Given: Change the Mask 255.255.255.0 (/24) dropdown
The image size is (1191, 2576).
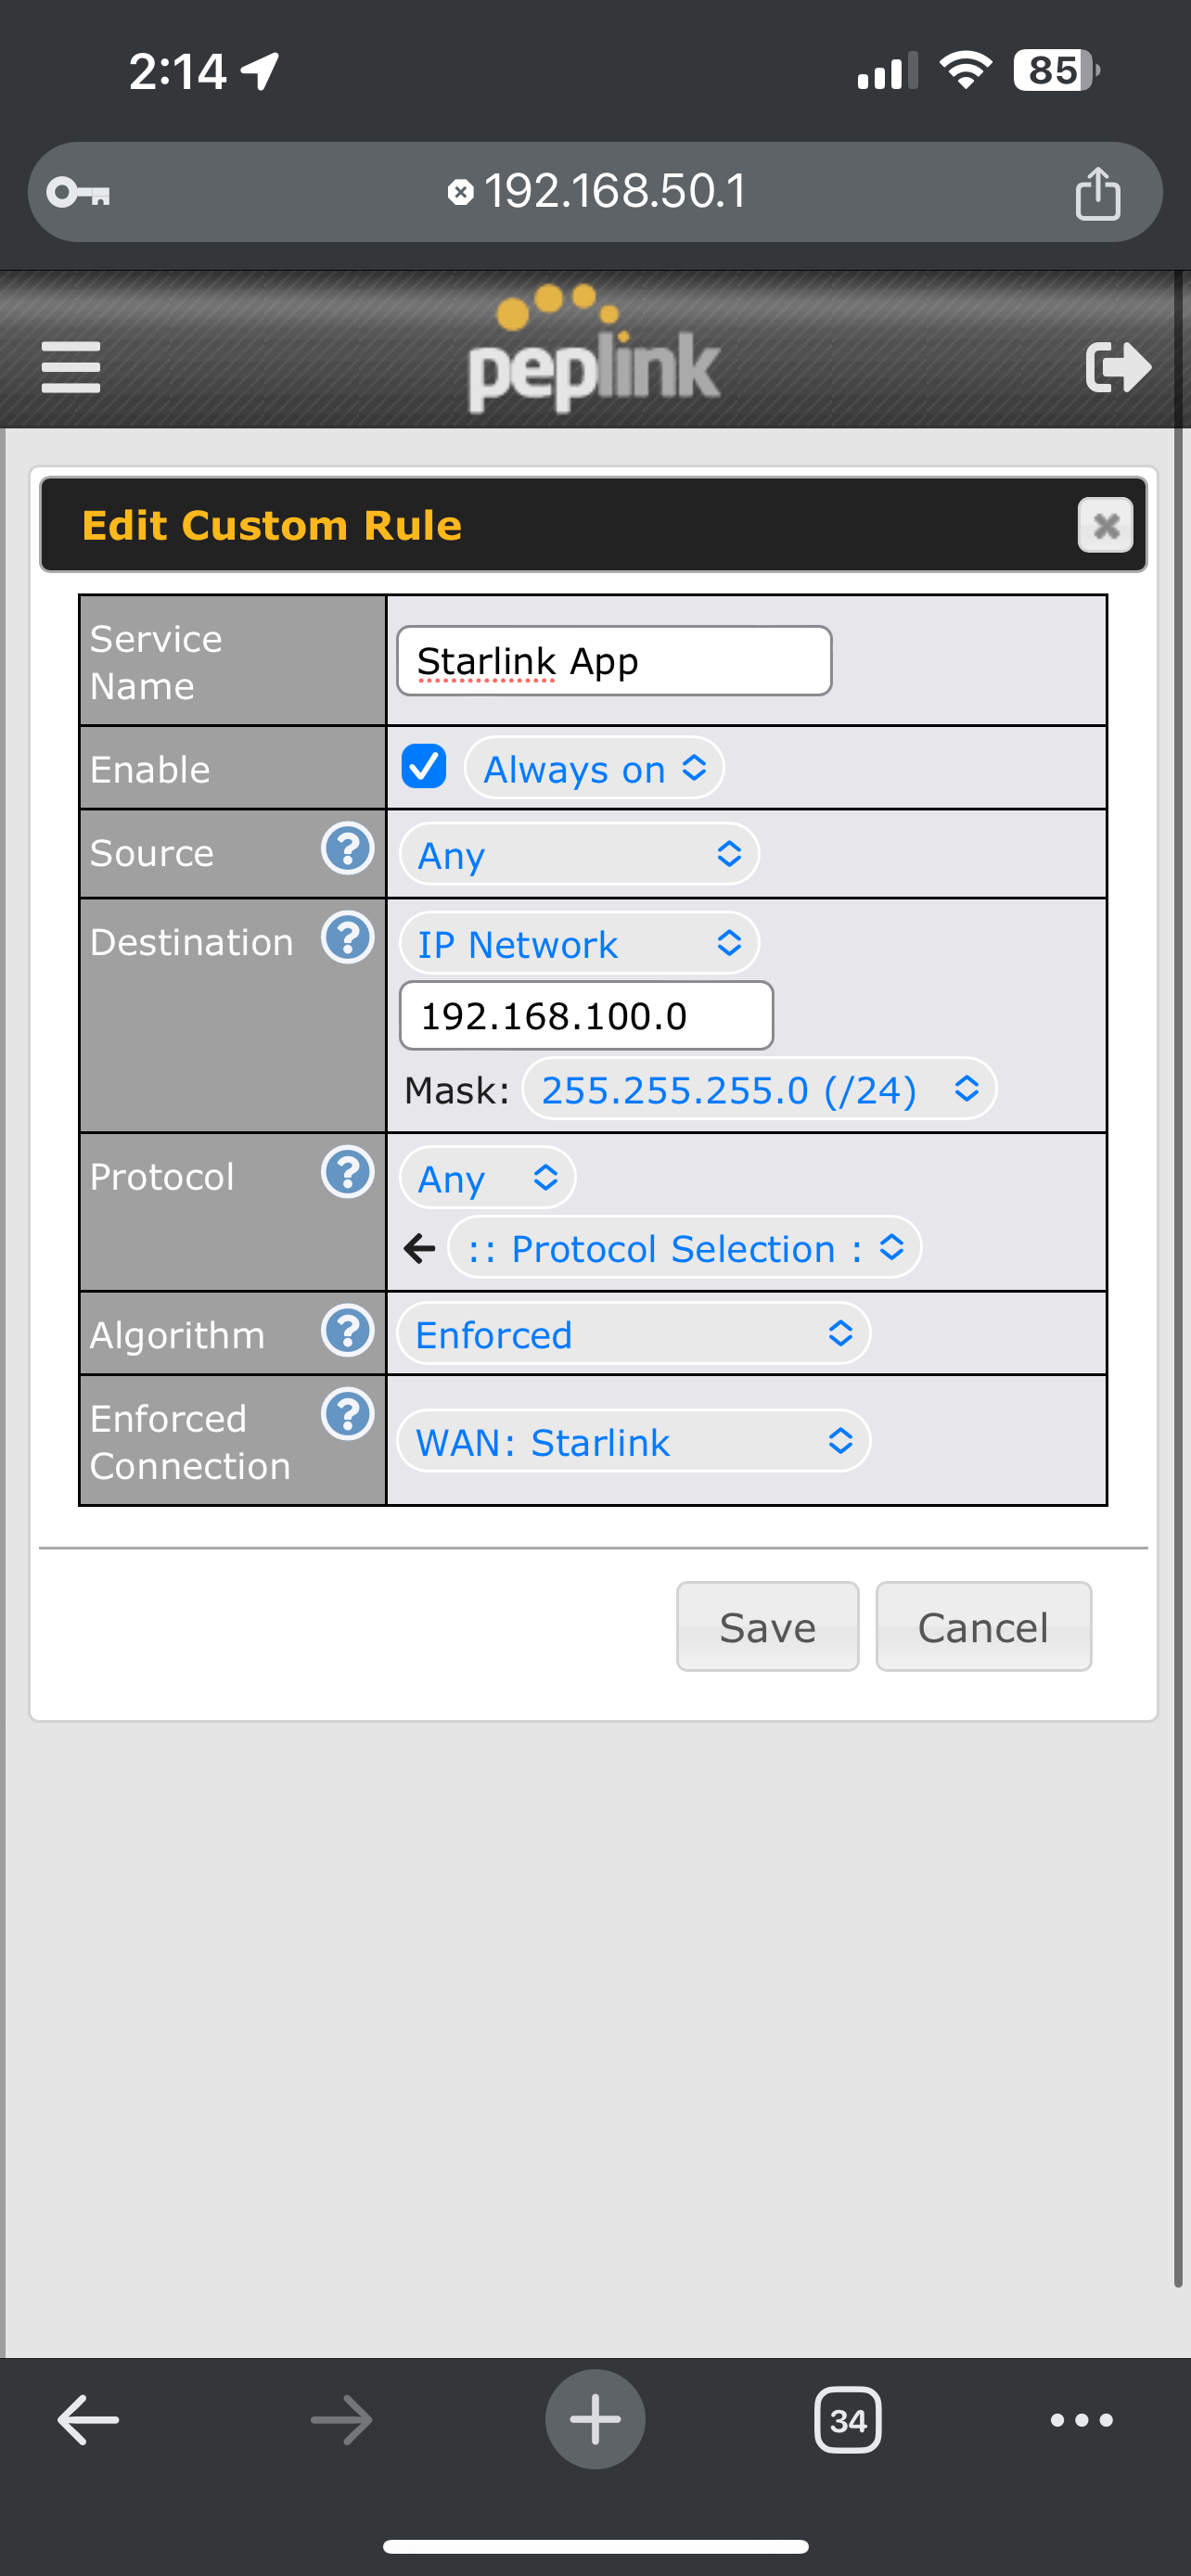Looking at the screenshot, I should pos(759,1089).
